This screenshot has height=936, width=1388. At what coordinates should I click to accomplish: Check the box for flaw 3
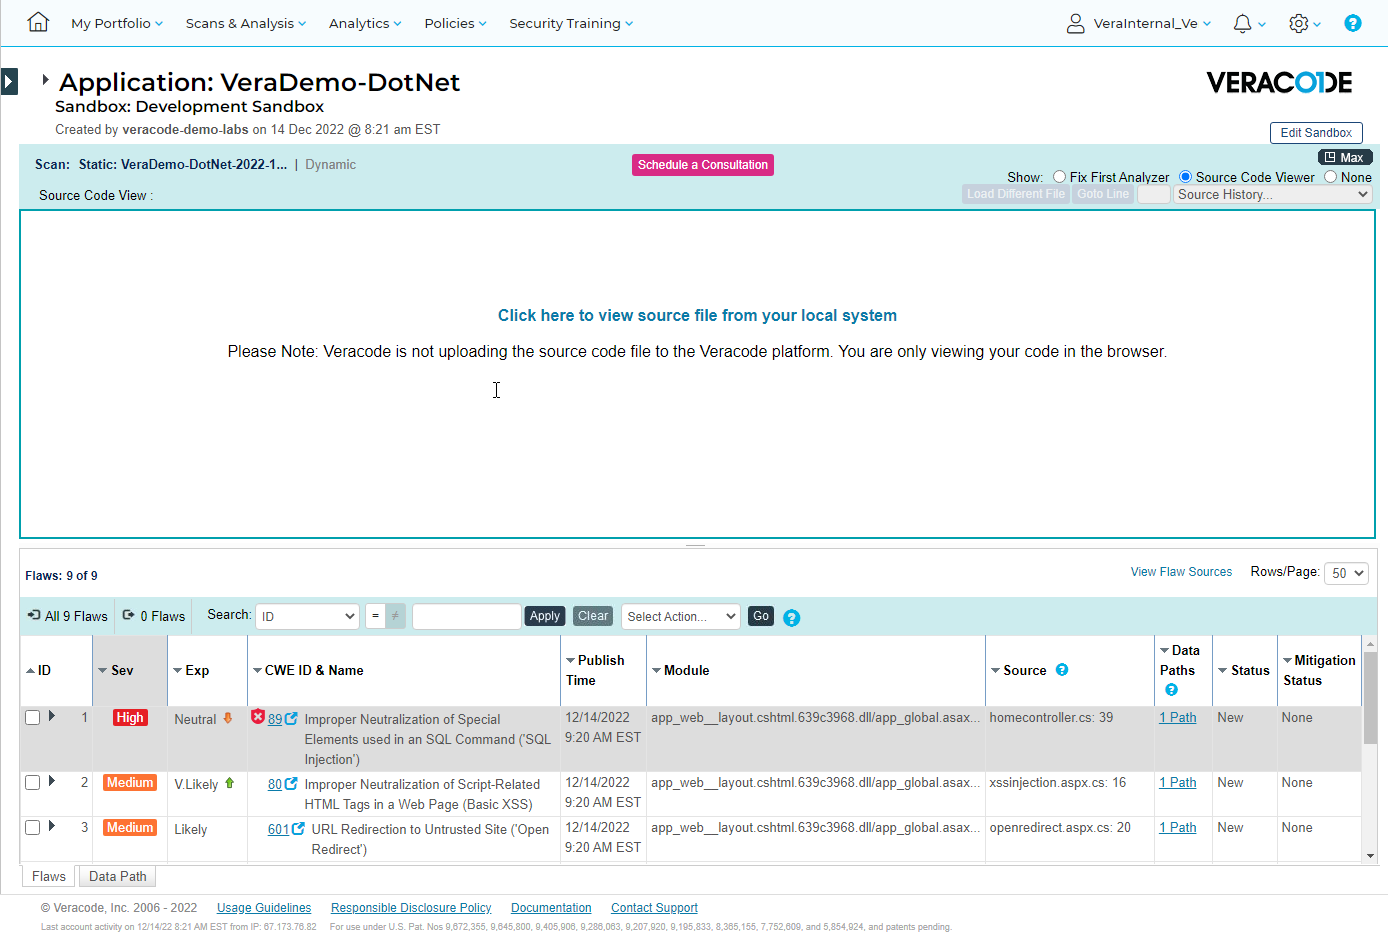tap(33, 827)
